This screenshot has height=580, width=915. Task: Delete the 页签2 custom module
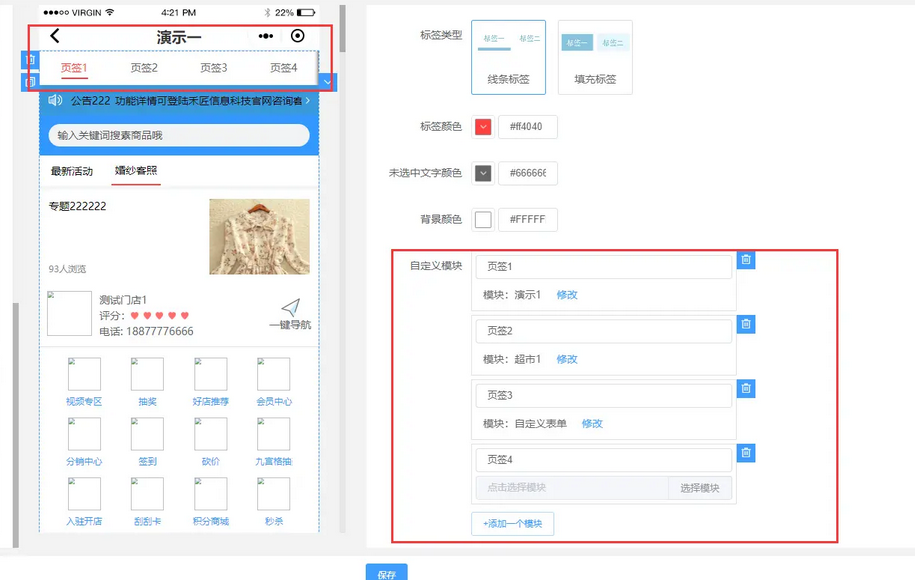coord(746,324)
